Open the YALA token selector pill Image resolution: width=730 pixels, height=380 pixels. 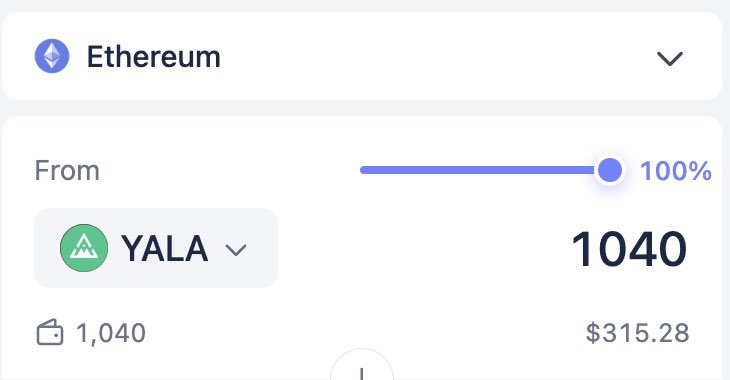click(156, 248)
